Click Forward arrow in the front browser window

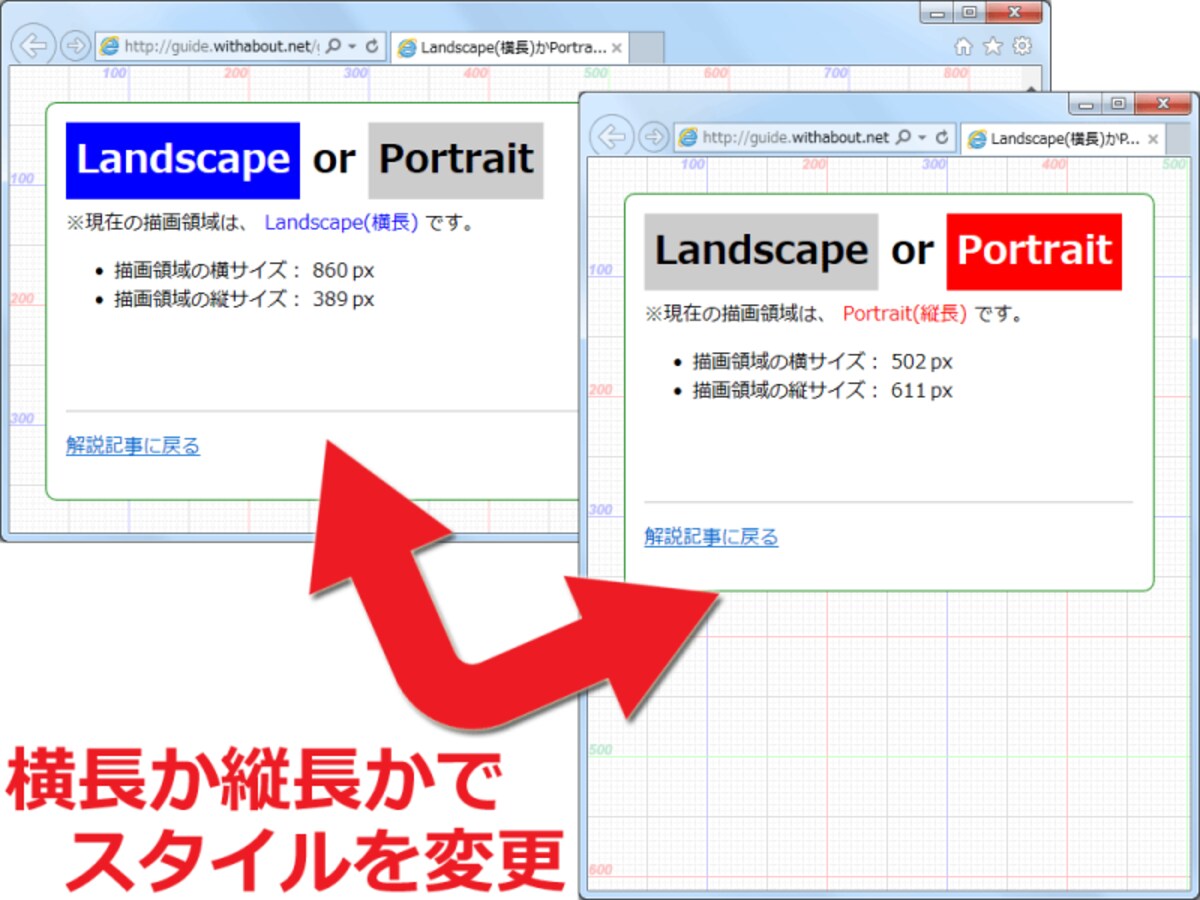coord(653,137)
